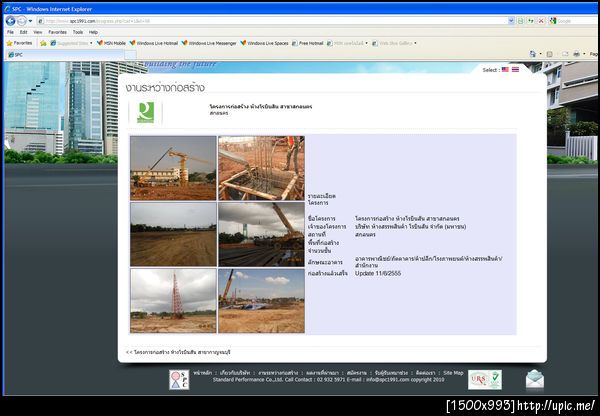Image resolution: width=600 pixels, height=416 pixels.
Task: Open the Windows Live Hotmail favorites link
Action: tap(154, 43)
